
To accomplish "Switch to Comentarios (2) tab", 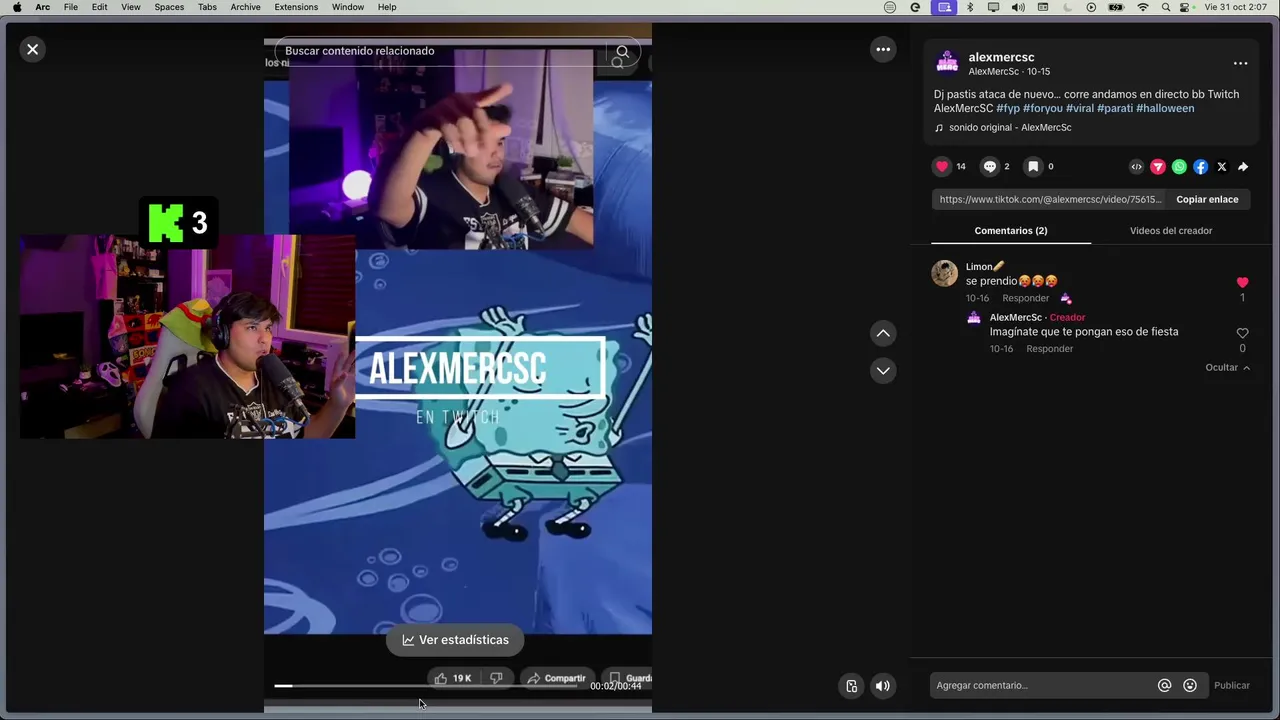I will (x=1011, y=231).
